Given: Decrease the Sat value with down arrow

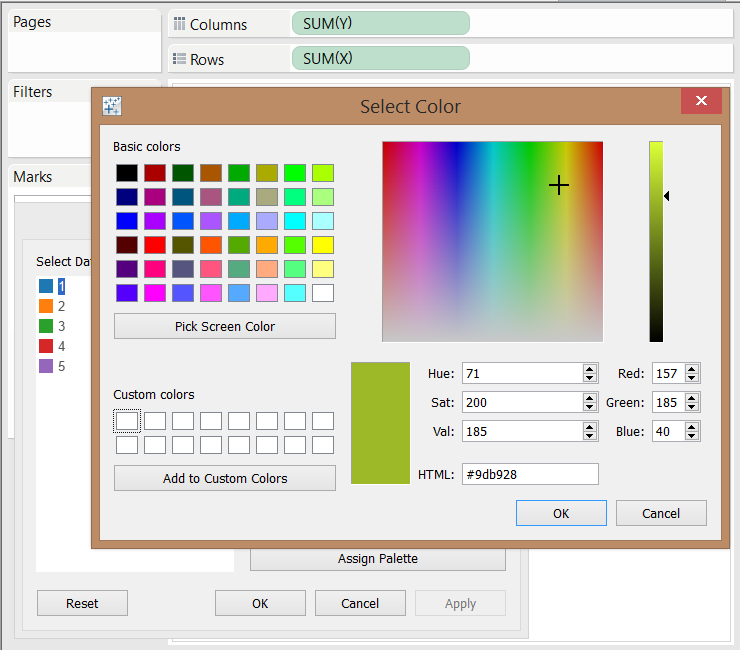Looking at the screenshot, I should click(590, 407).
